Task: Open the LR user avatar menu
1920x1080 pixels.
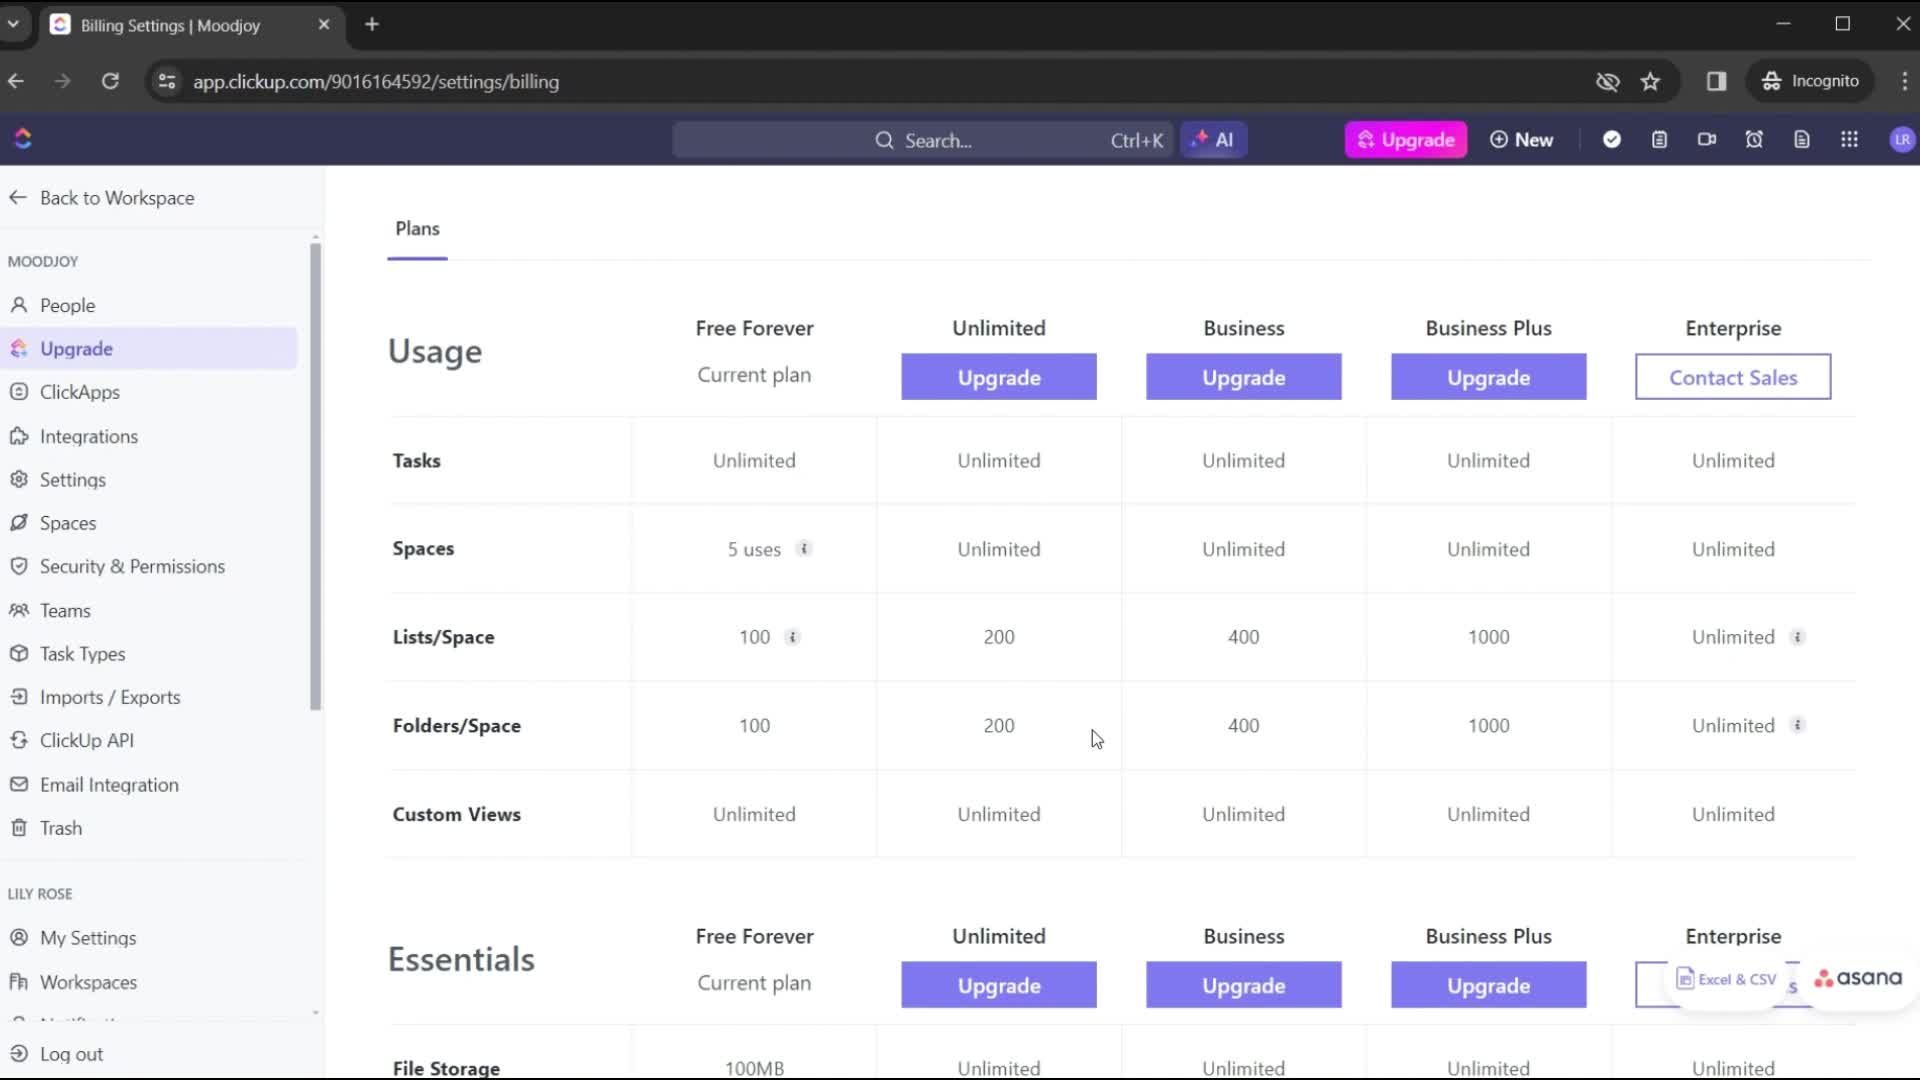Action: point(1901,140)
